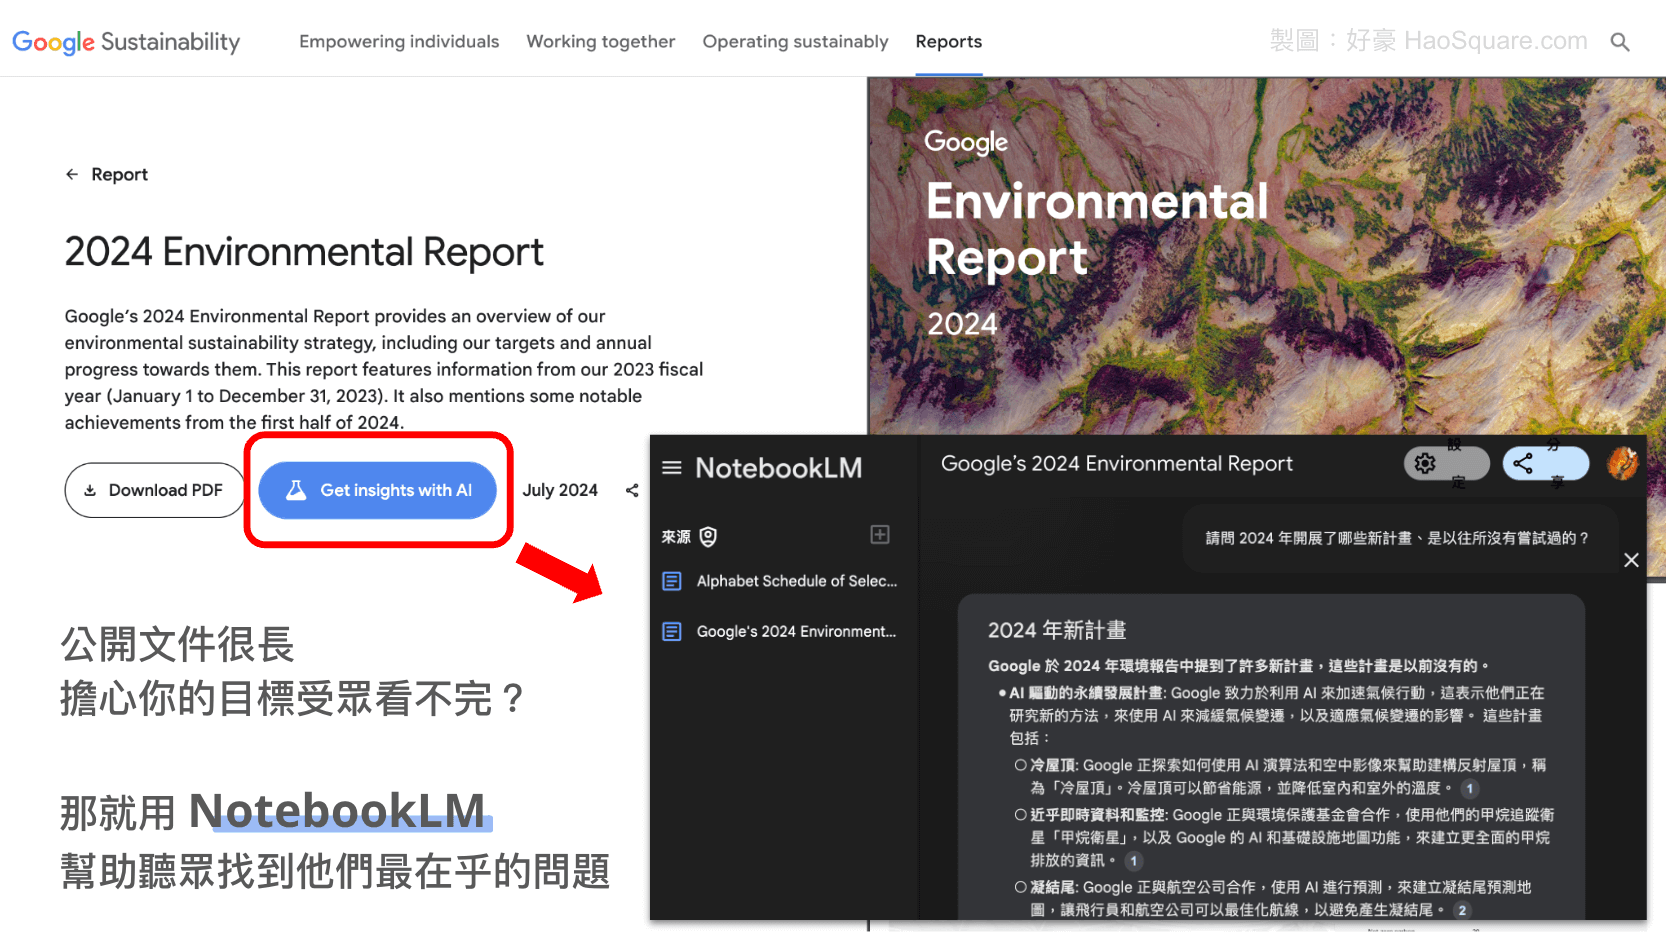Open the NotebookLM hamburger menu
Screen dimensions: 1666x938
(672, 467)
